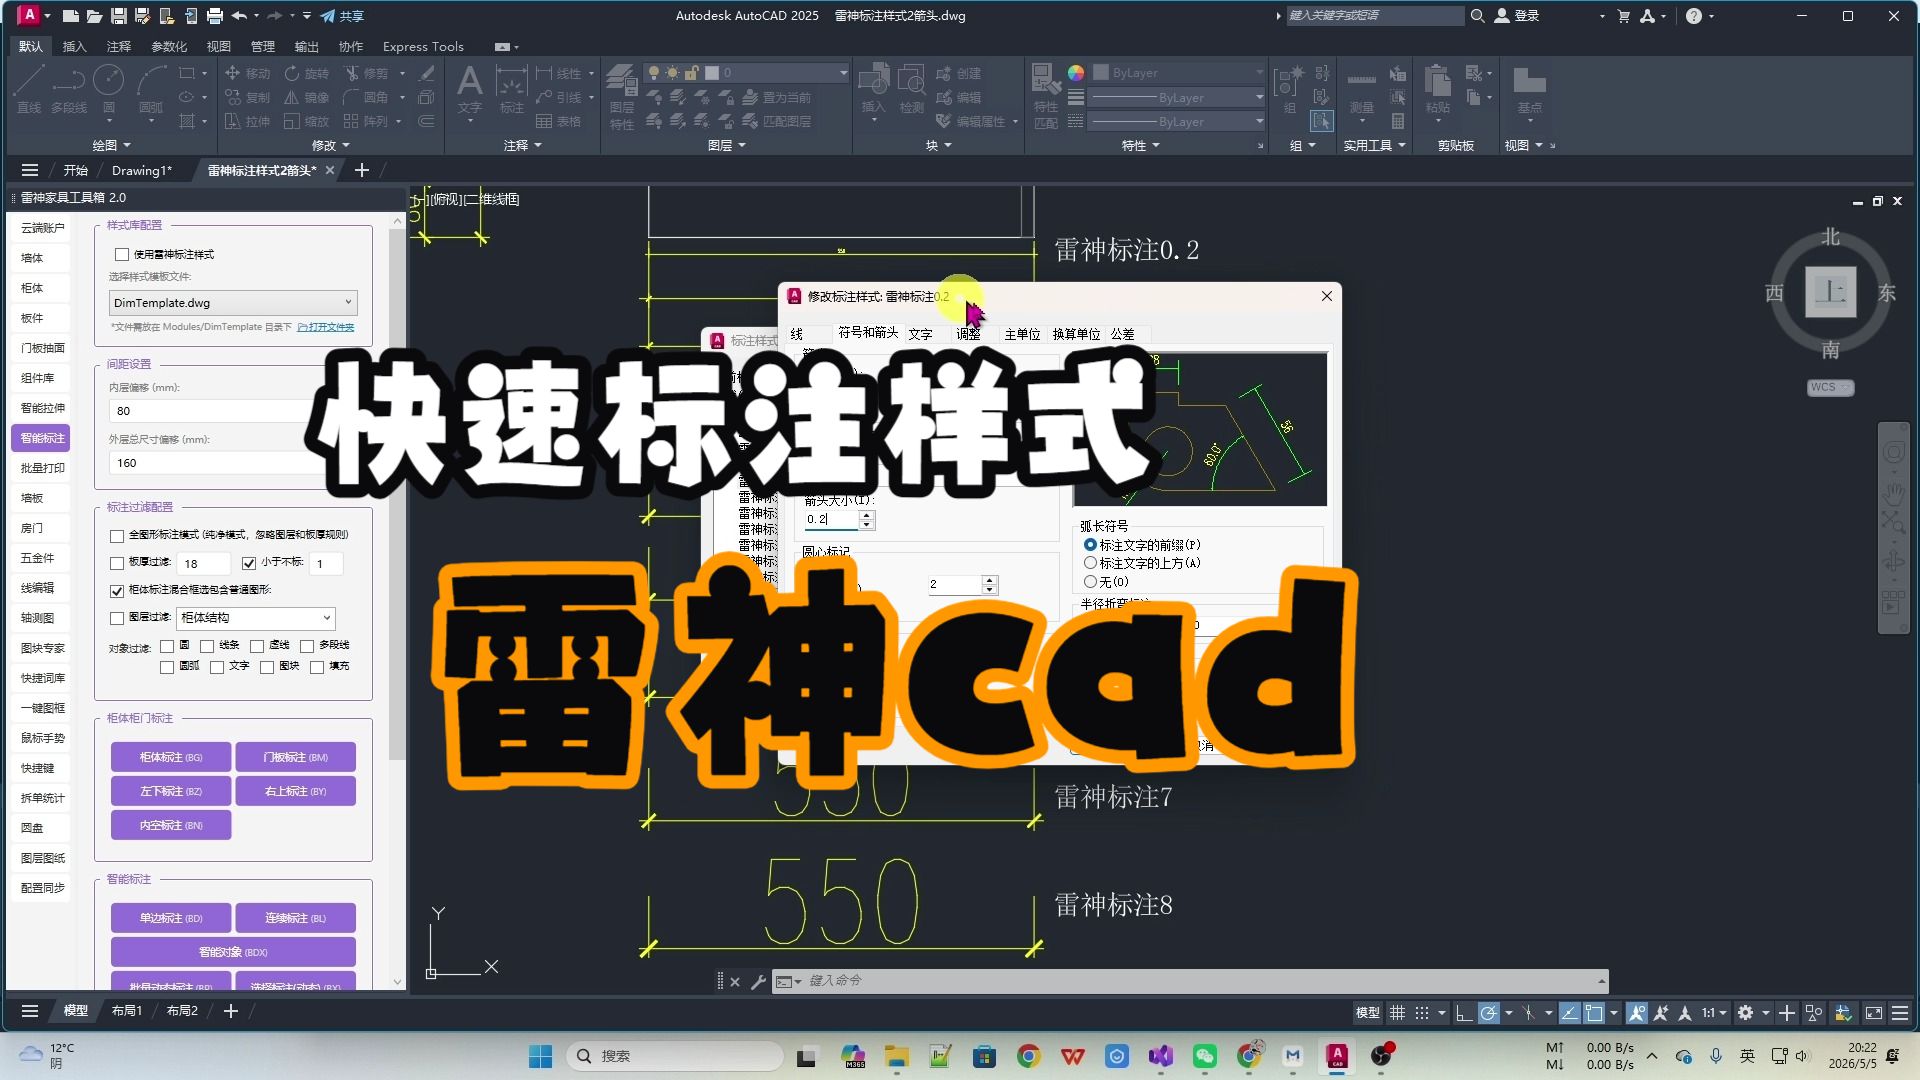This screenshot has height=1080, width=1920.
Task: Expand the 注释 ribbon panel
Action: coord(522,146)
